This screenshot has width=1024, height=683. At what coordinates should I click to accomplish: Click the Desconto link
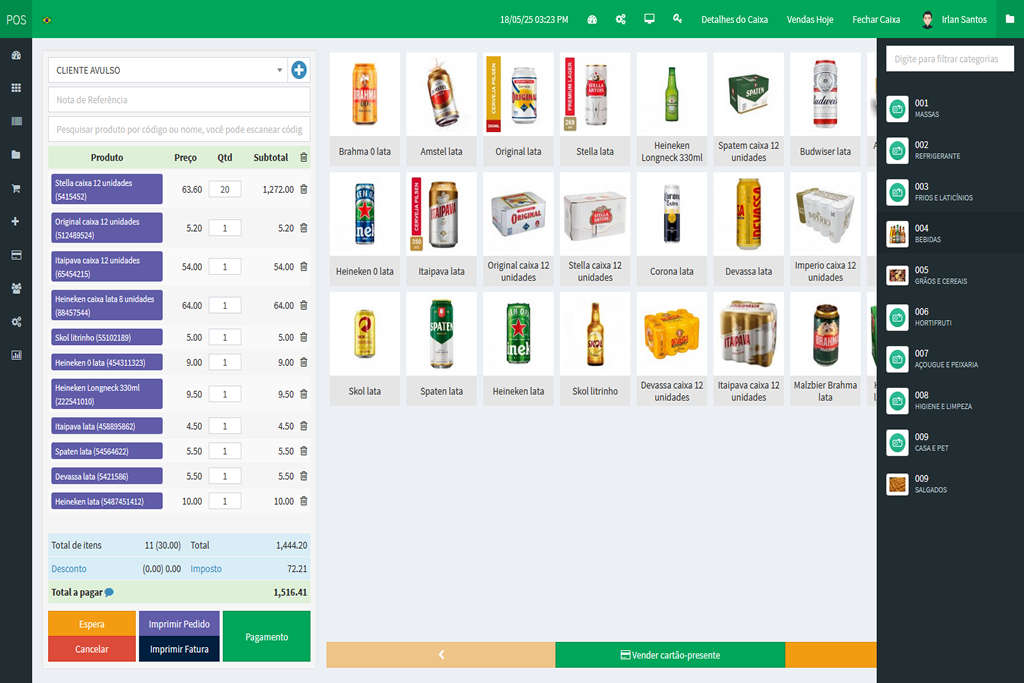[69, 568]
